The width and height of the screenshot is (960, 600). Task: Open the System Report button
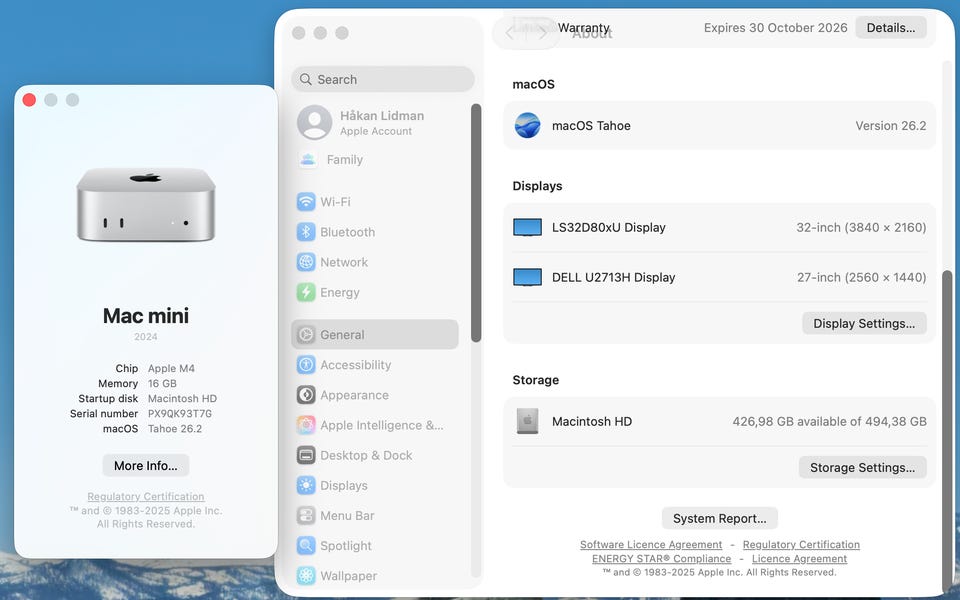click(719, 518)
